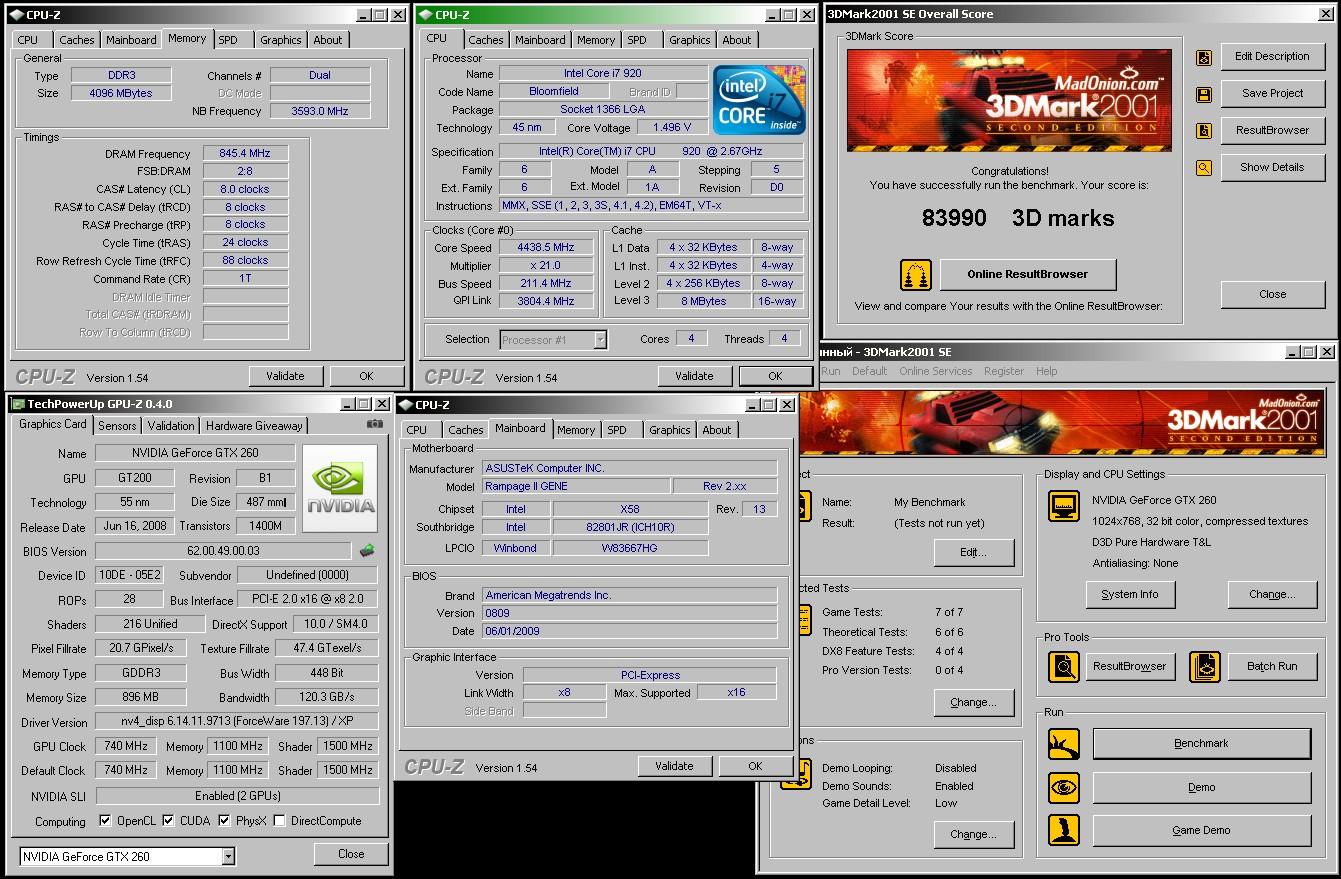The width and height of the screenshot is (1341, 879).
Task: Toggle the DirectCompute checkbox
Action: [x=280, y=821]
